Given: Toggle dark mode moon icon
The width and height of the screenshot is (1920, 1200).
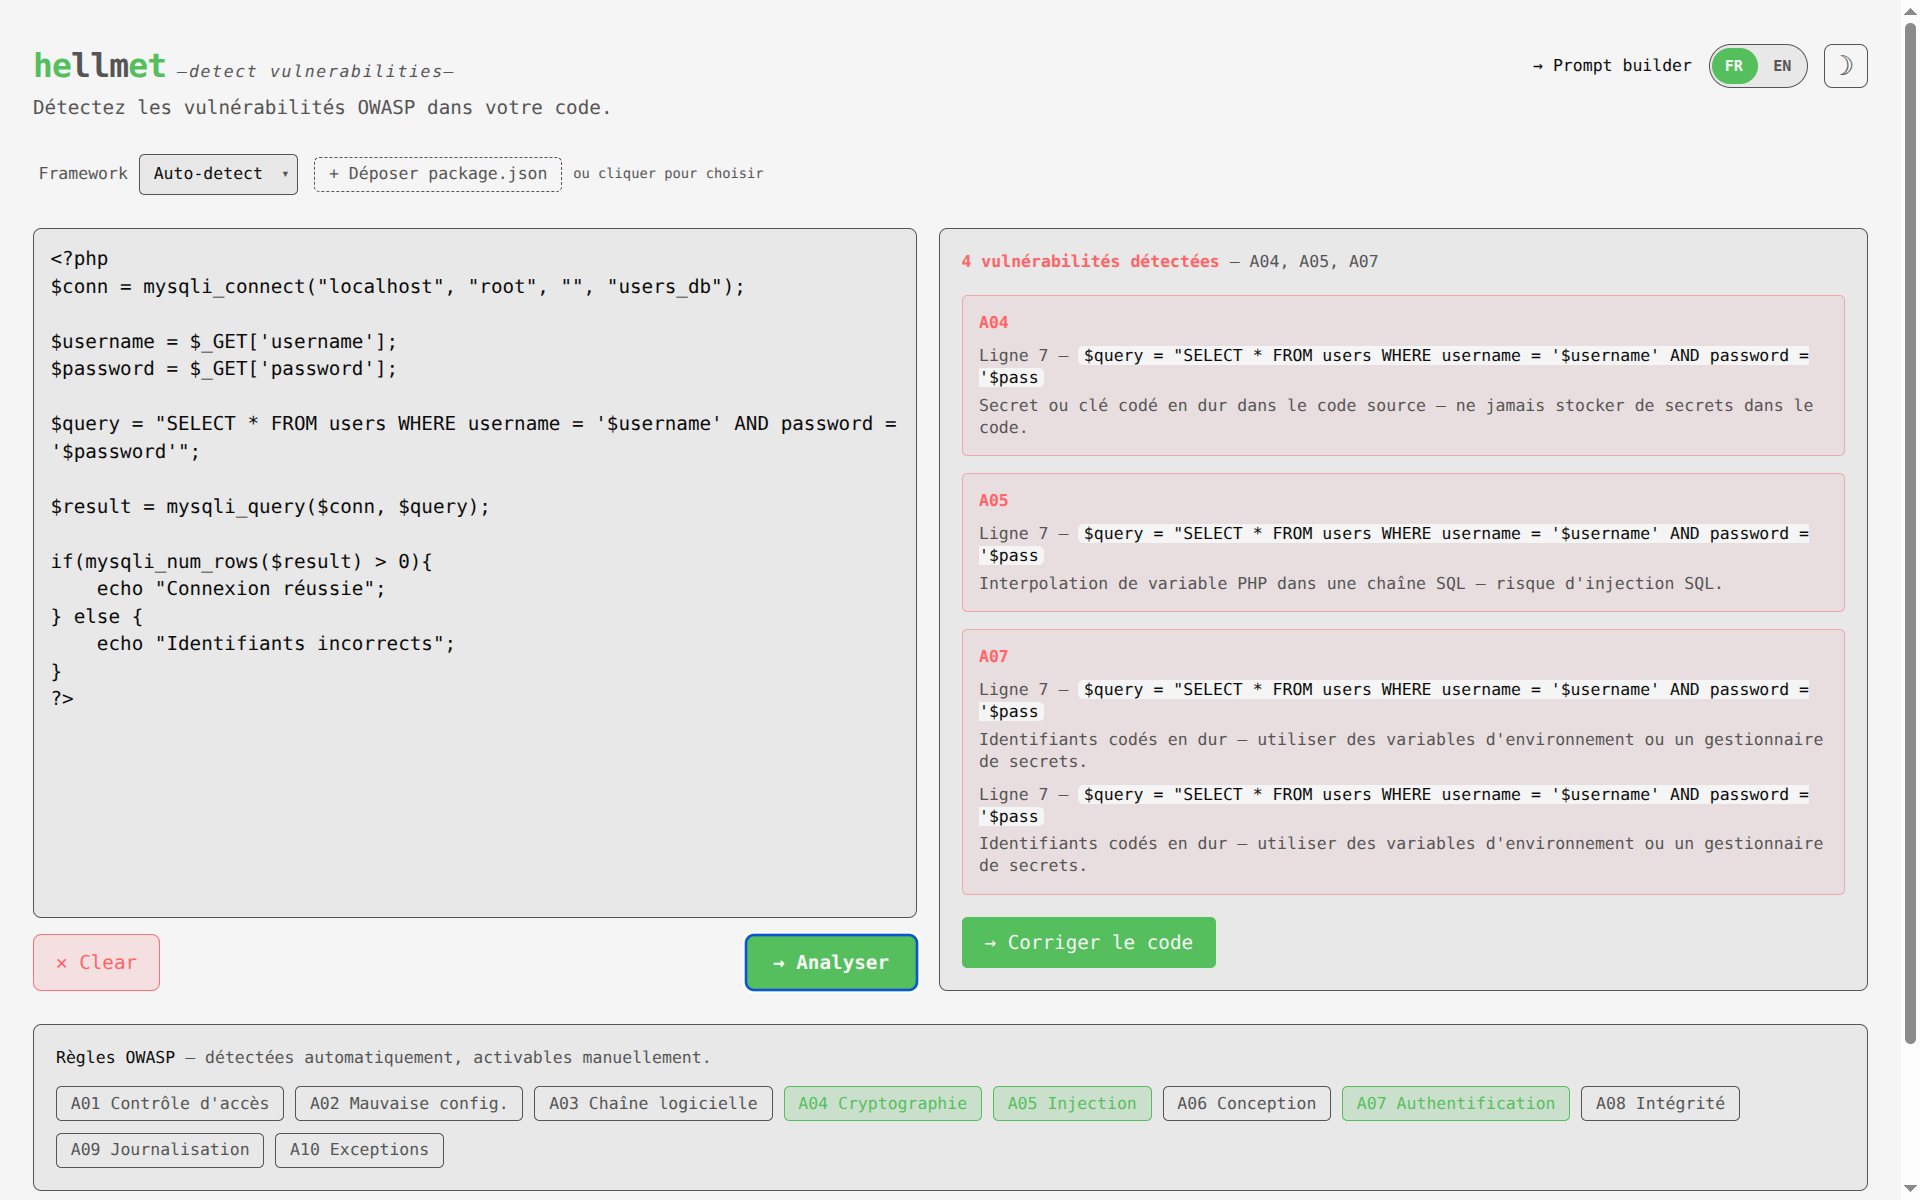Looking at the screenshot, I should pos(1845,66).
